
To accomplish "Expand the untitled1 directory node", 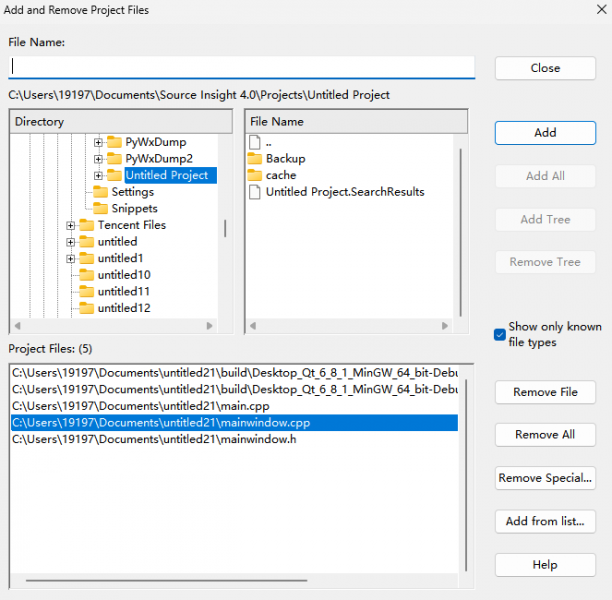I will pyautogui.click(x=71, y=258).
